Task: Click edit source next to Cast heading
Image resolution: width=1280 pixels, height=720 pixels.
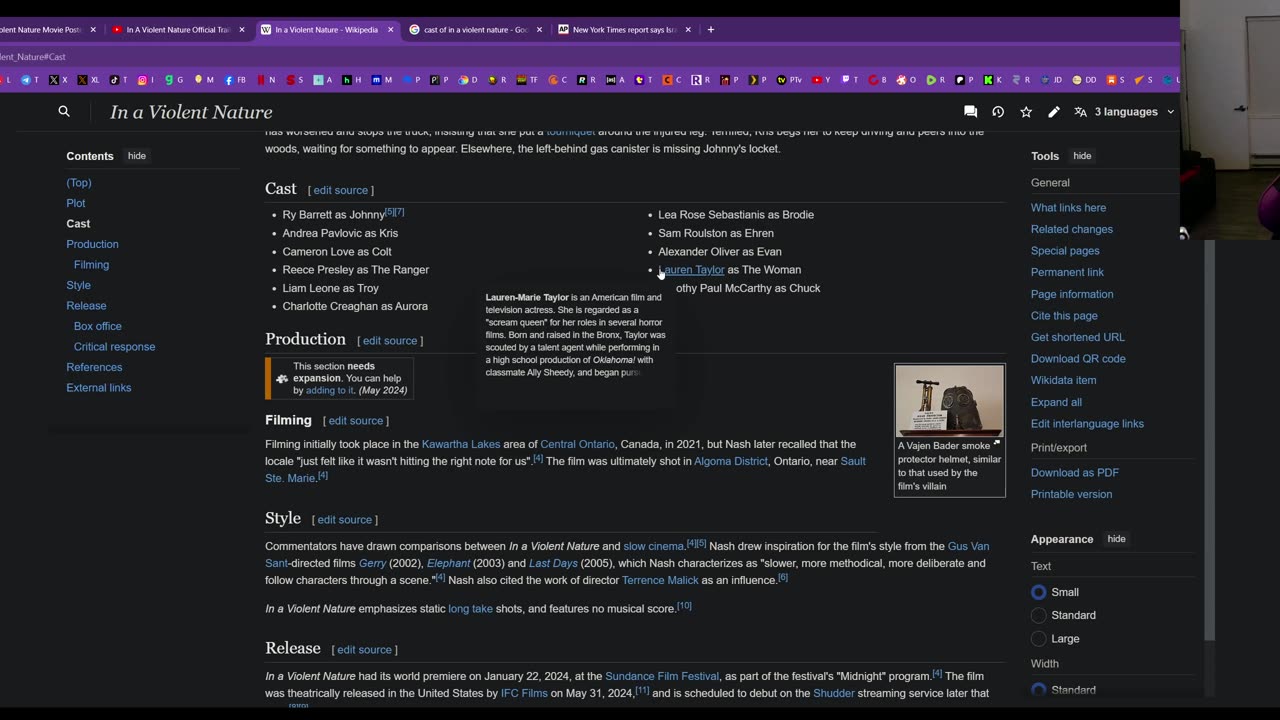Action: click(x=340, y=190)
